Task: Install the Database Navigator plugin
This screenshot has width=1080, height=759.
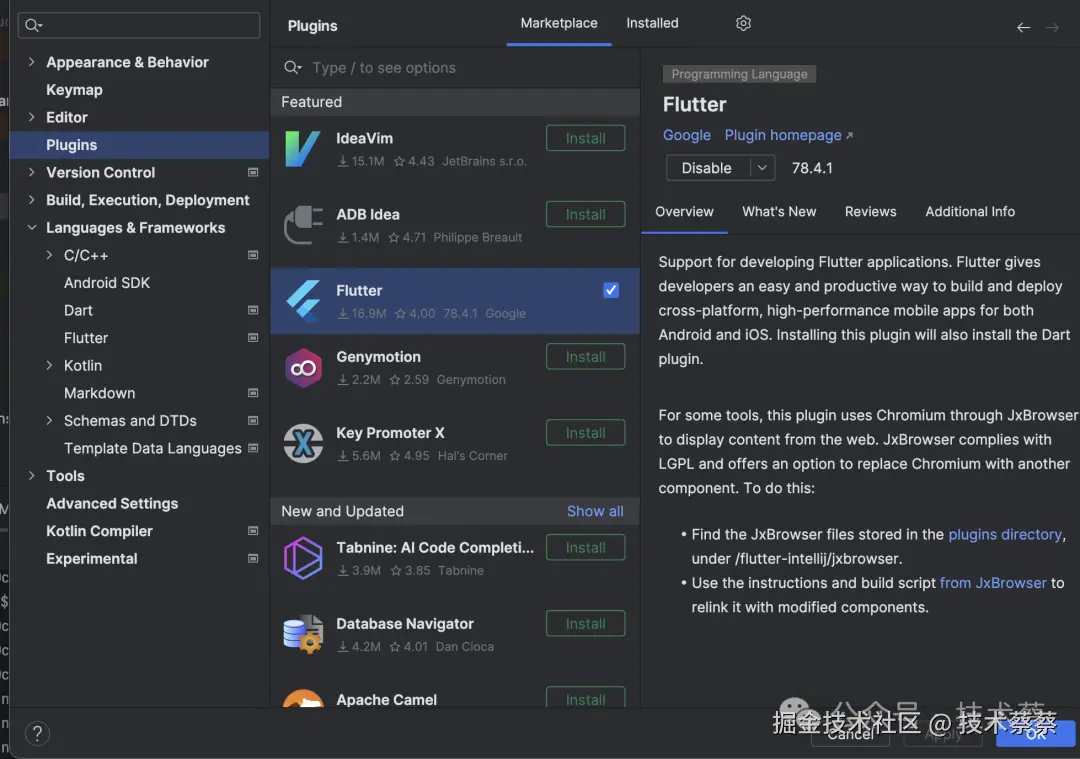Action: [x=585, y=623]
